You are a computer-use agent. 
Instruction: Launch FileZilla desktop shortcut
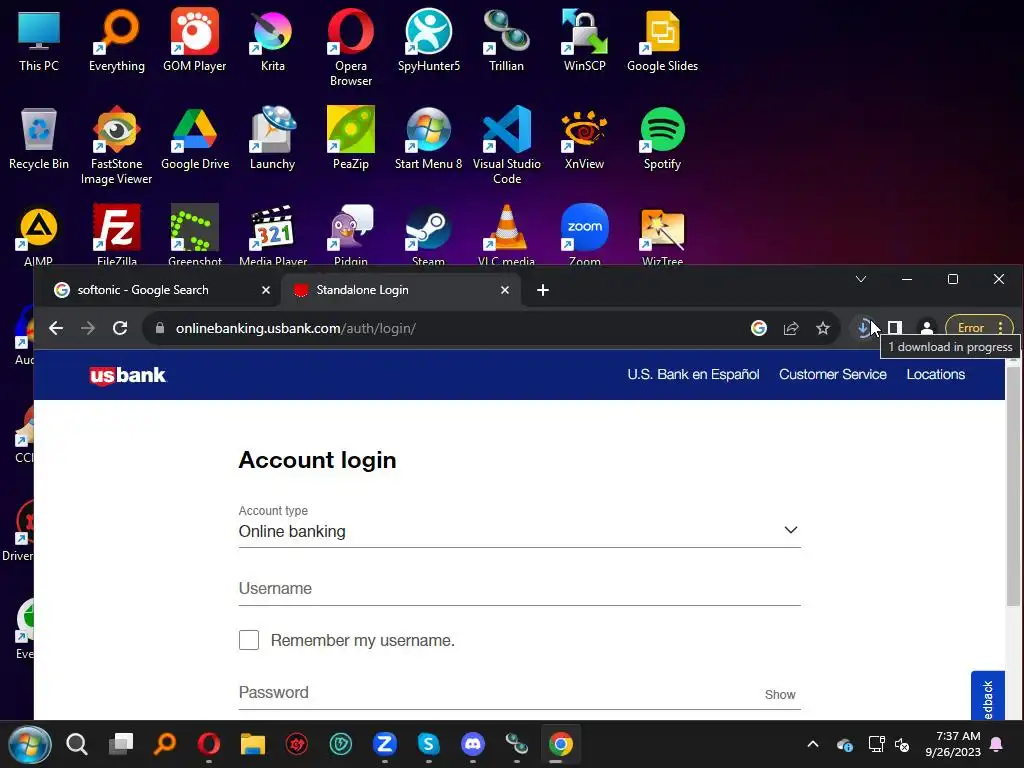(x=117, y=234)
